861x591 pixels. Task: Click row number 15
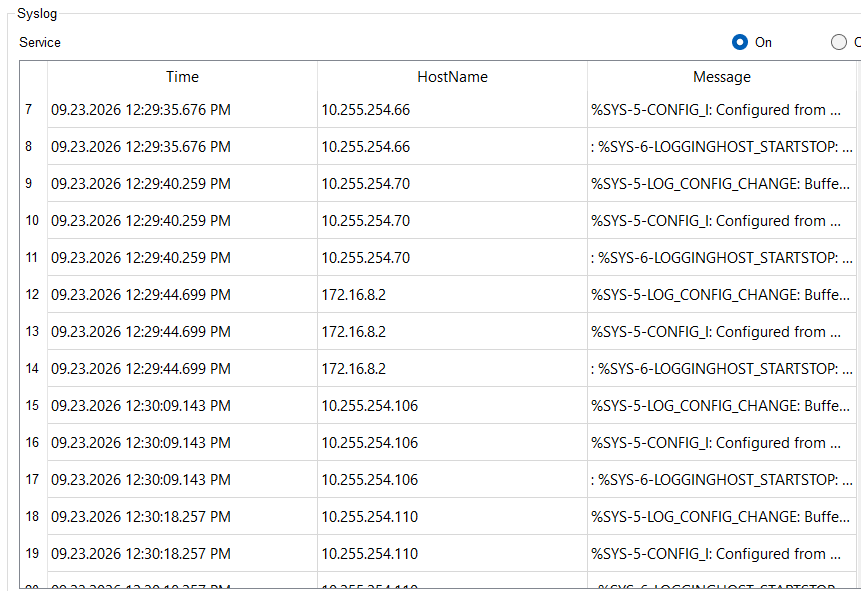click(x=32, y=405)
